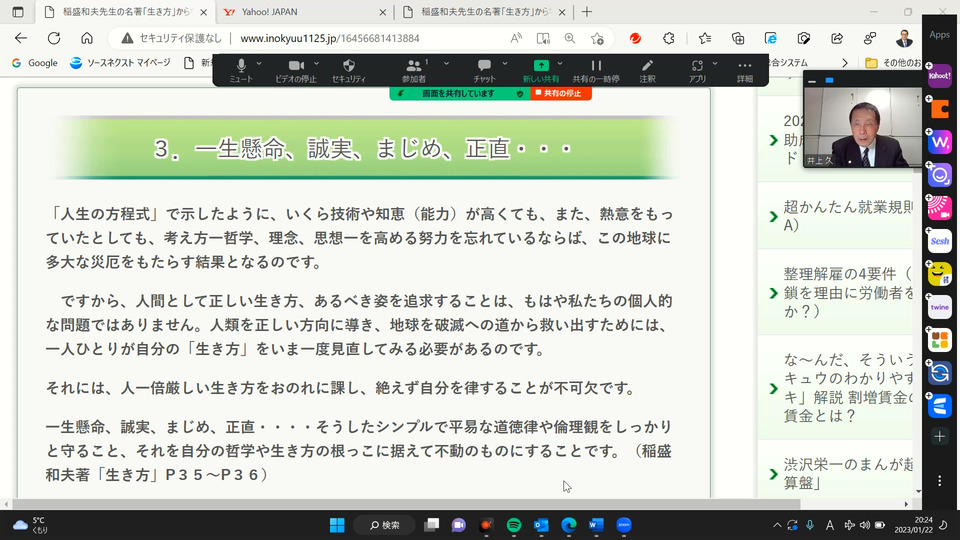Open the share page icon
This screenshot has width=960, height=540.
[x=837, y=38]
